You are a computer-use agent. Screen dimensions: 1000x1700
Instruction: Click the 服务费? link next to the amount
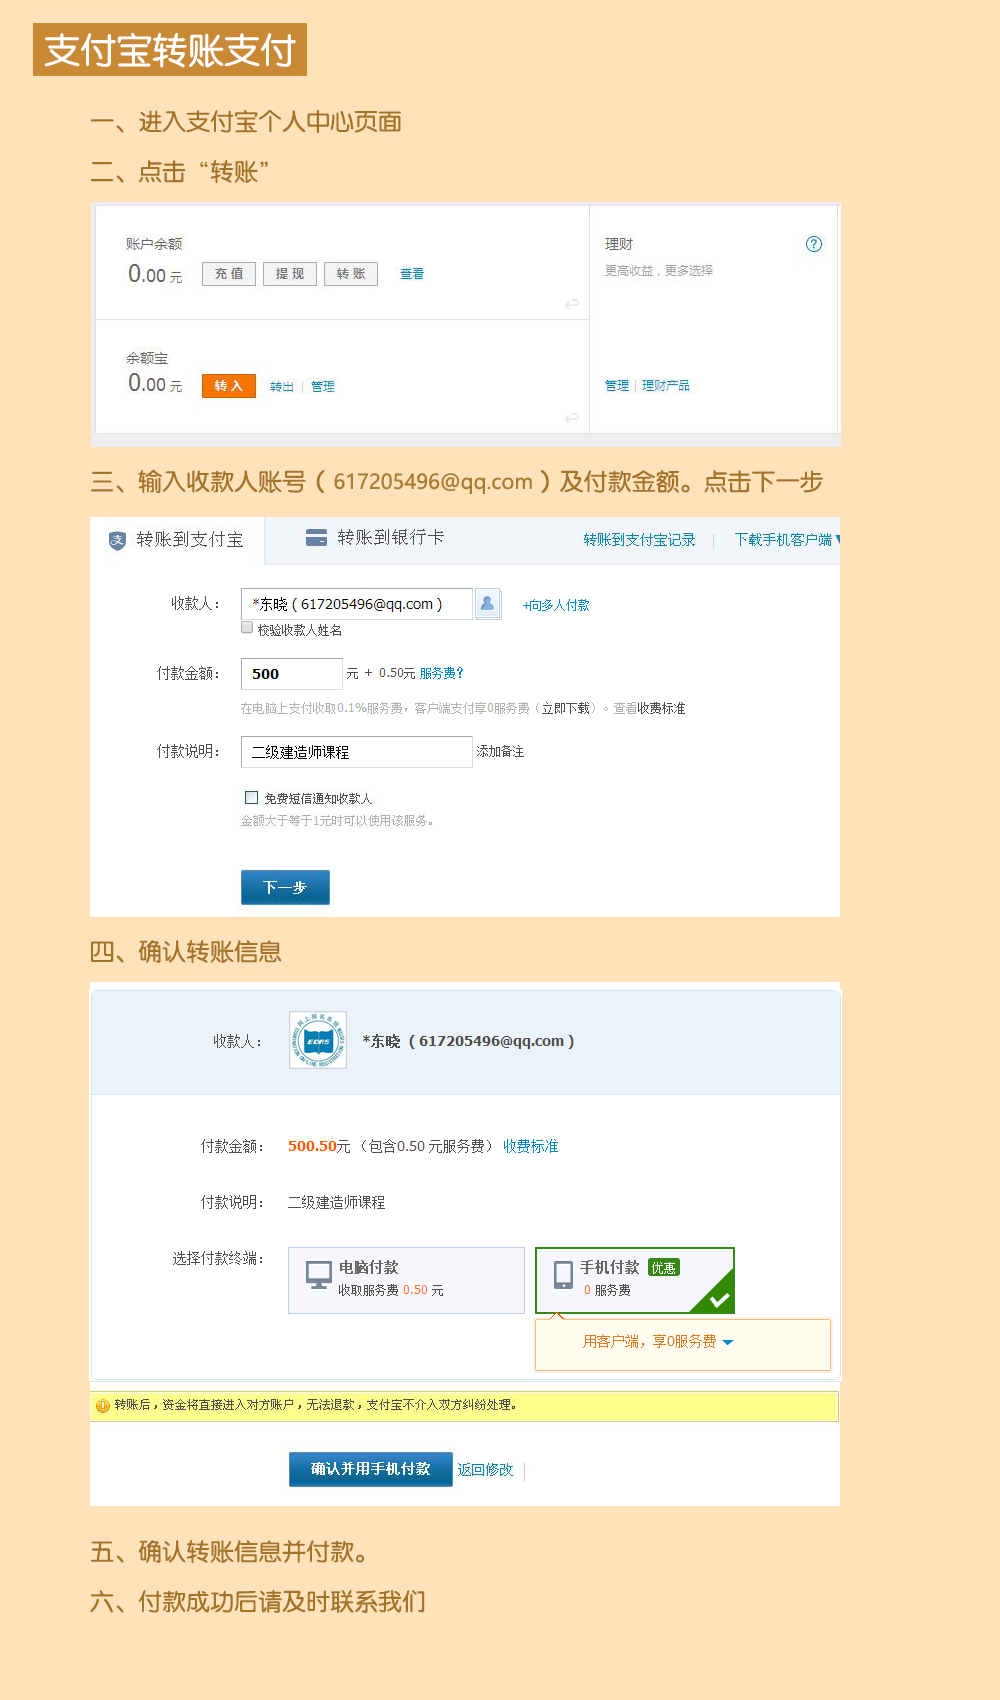(x=442, y=674)
